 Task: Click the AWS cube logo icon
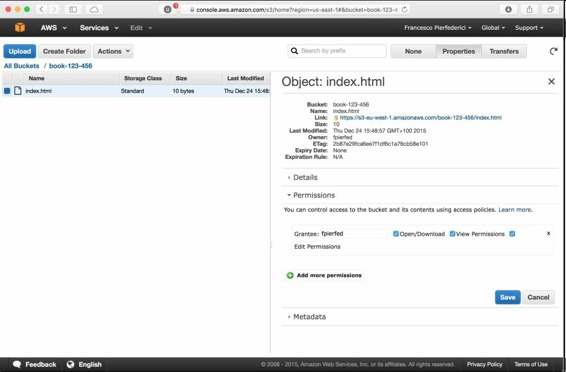pos(20,27)
